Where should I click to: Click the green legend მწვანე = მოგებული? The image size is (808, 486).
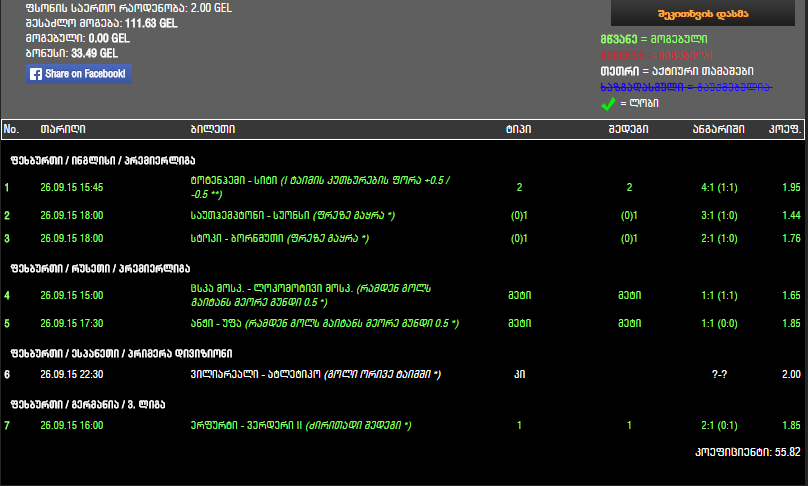click(654, 39)
